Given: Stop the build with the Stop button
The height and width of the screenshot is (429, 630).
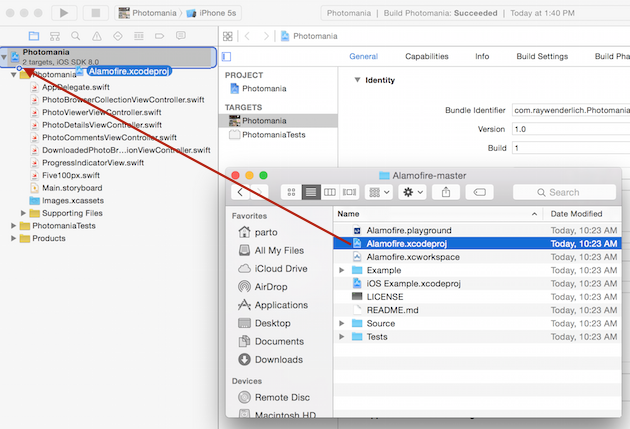Looking at the screenshot, I should coord(96,13).
